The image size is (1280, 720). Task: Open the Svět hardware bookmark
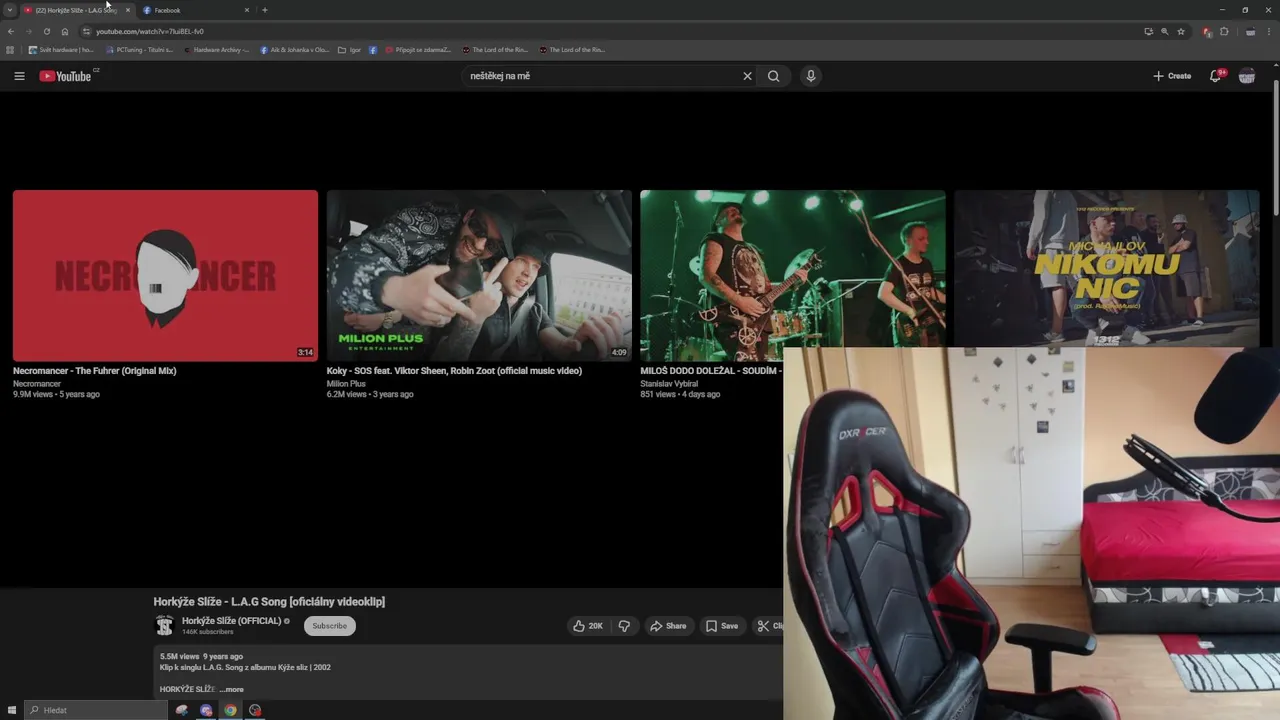coord(61,49)
